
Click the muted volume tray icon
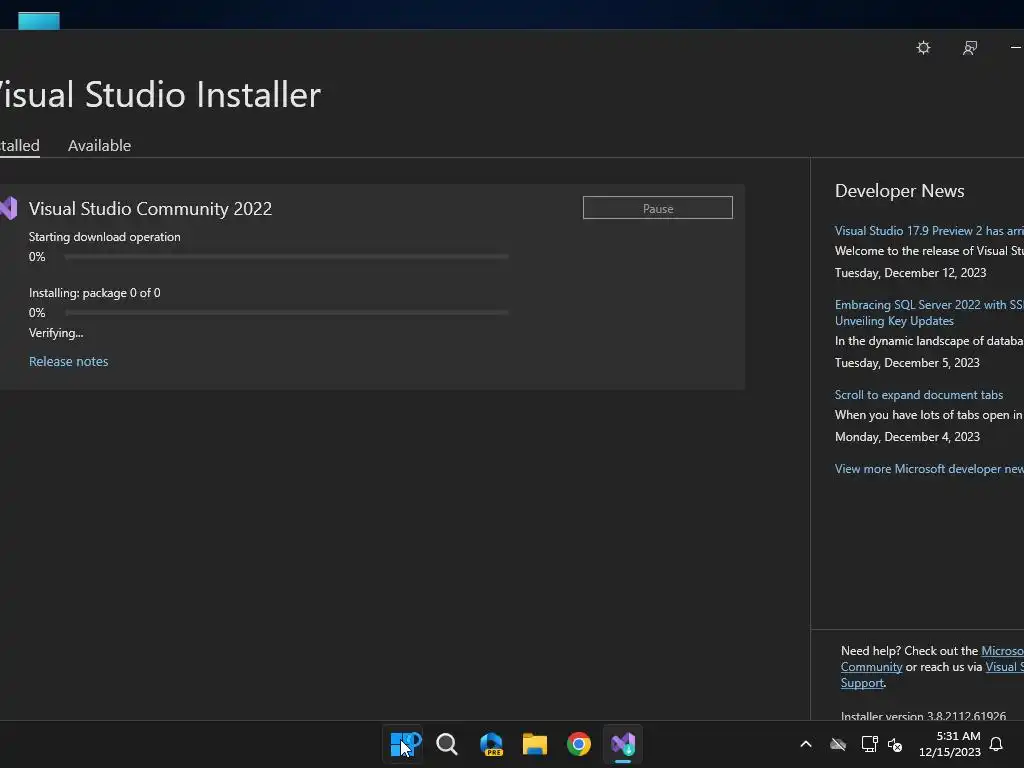pos(895,744)
